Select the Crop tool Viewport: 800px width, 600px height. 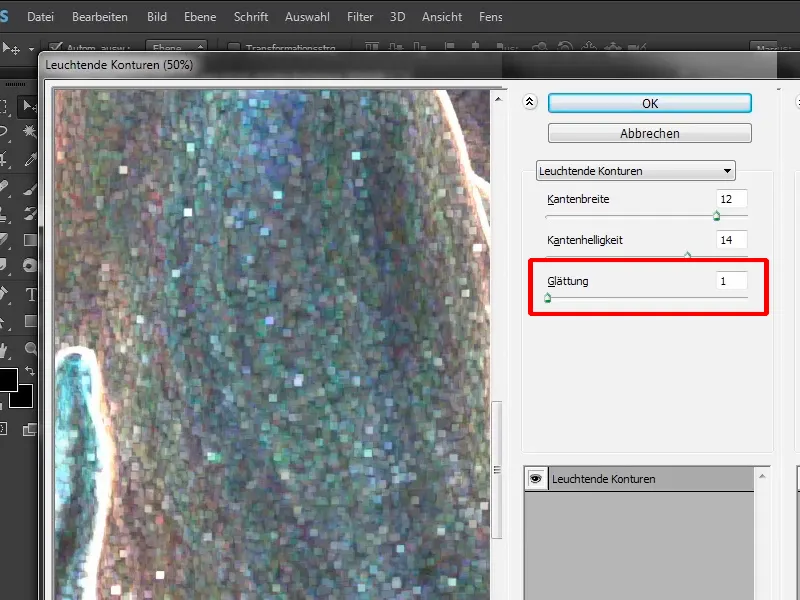click(x=3, y=159)
